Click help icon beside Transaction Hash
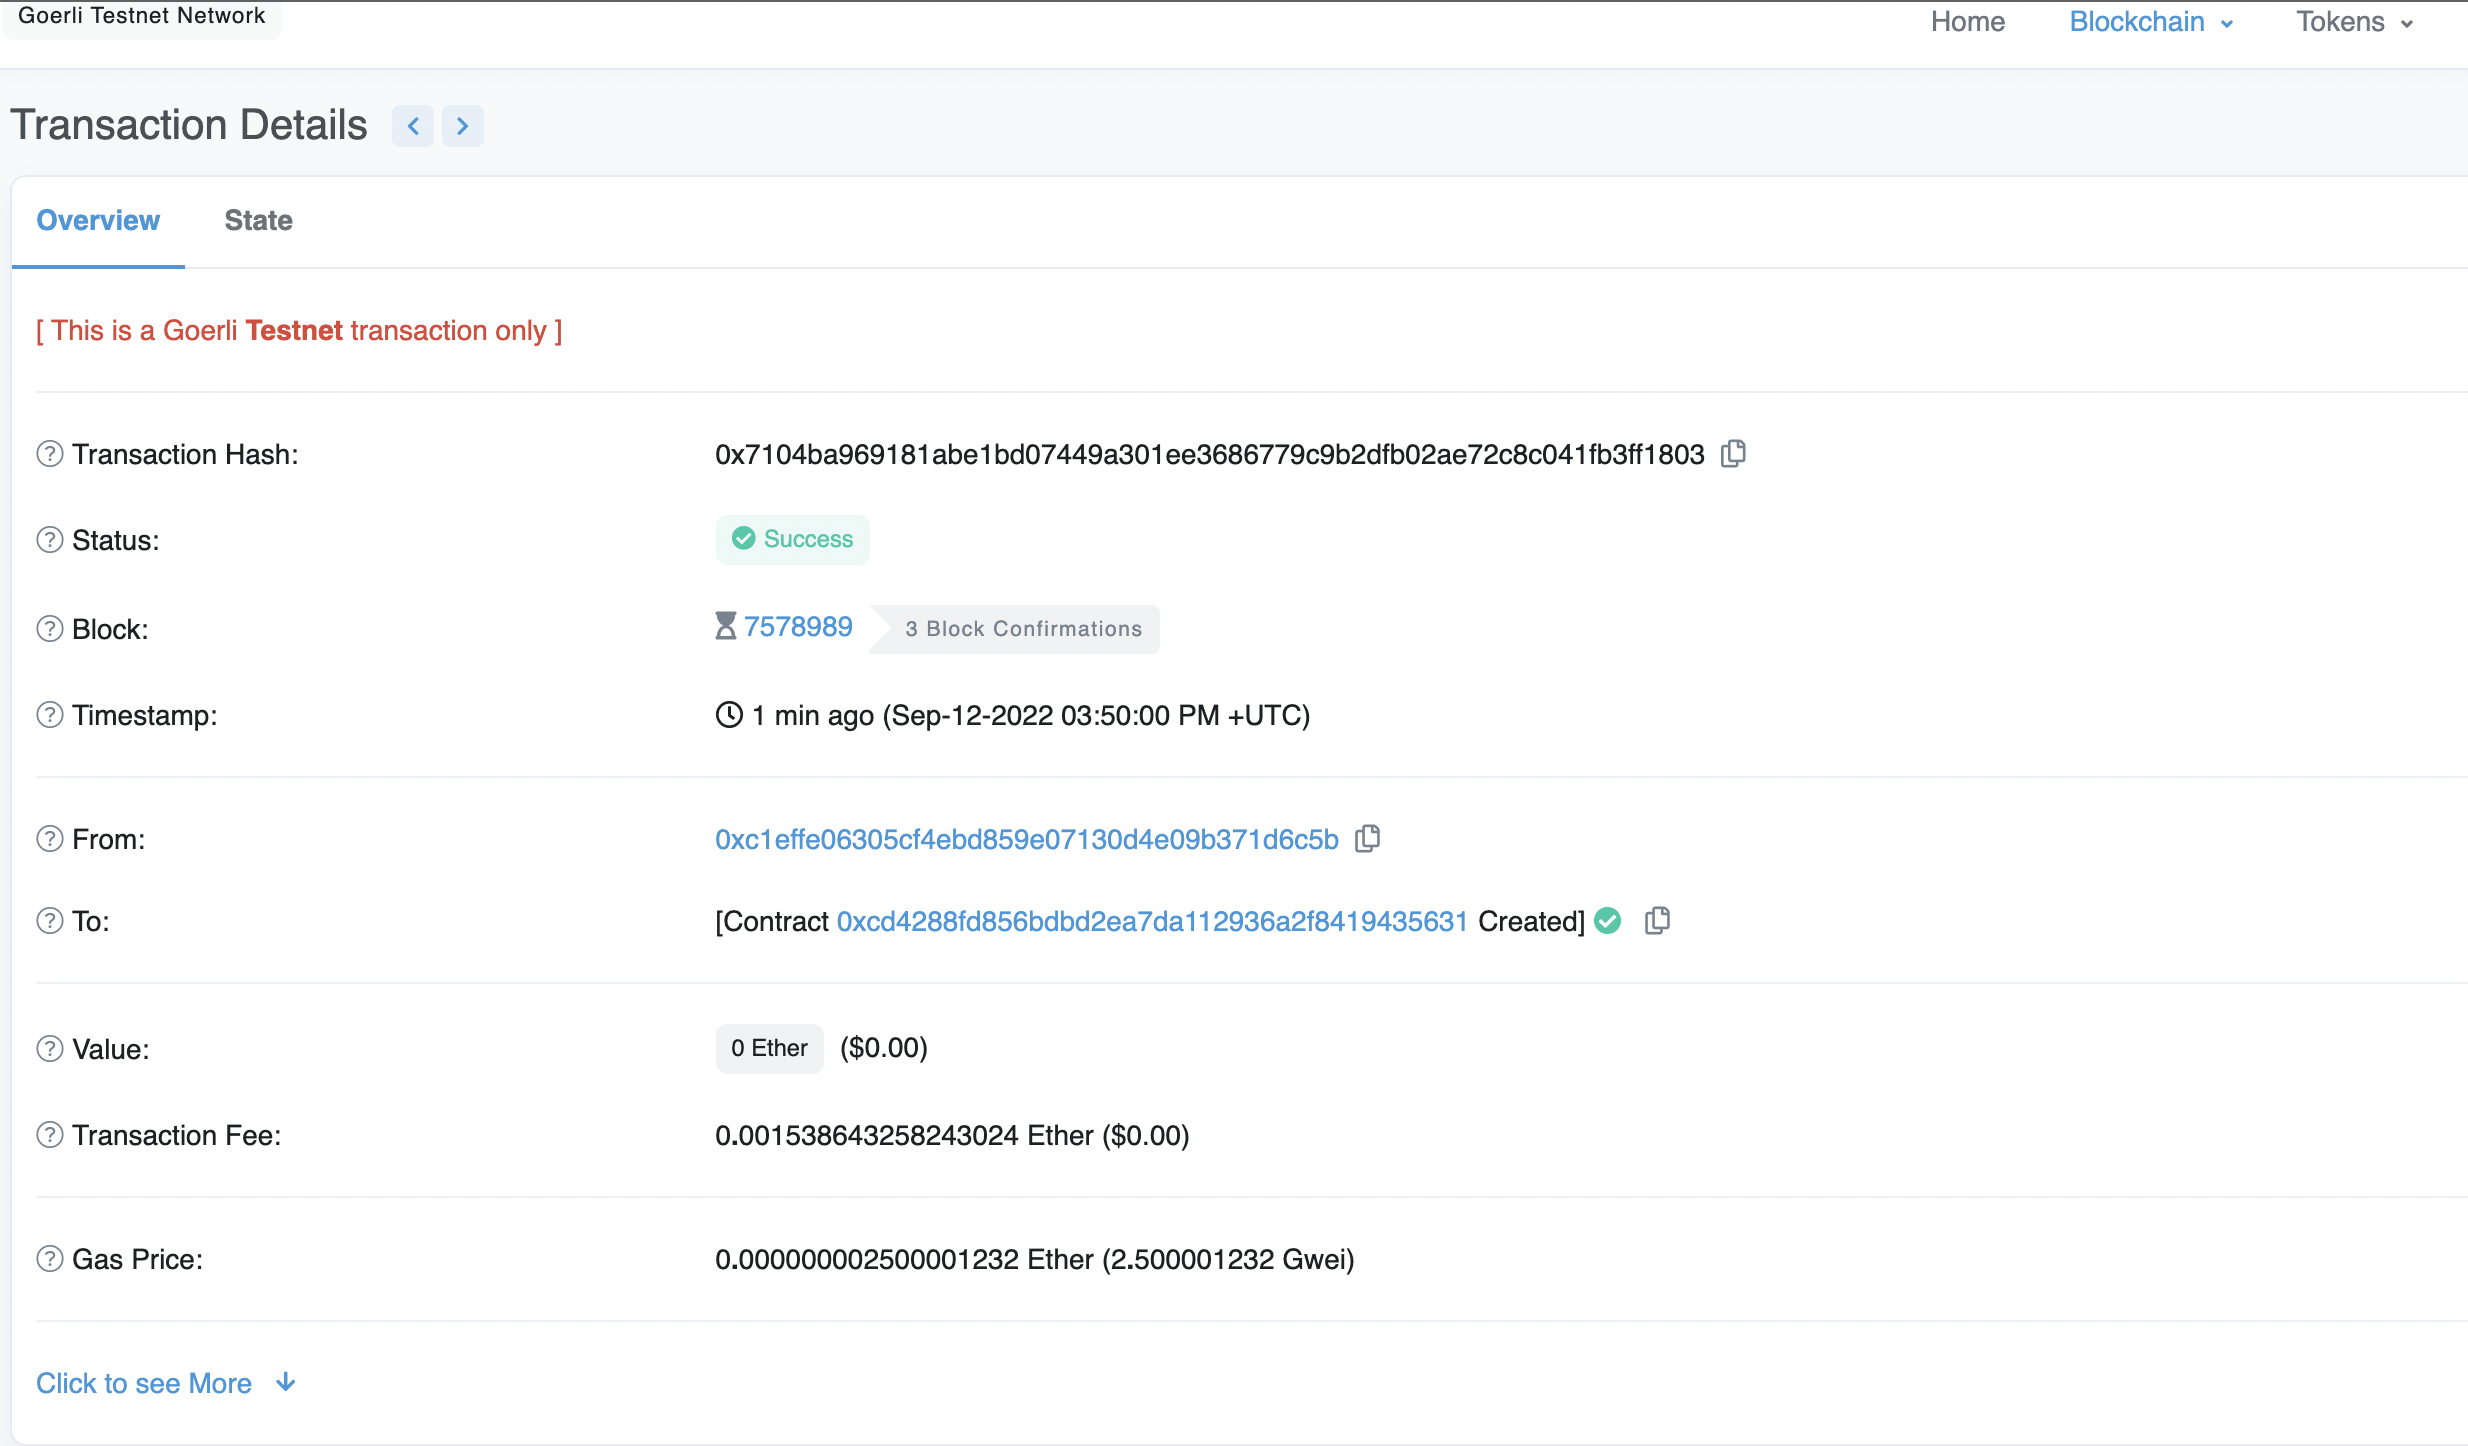The width and height of the screenshot is (2468, 1446). [x=49, y=454]
